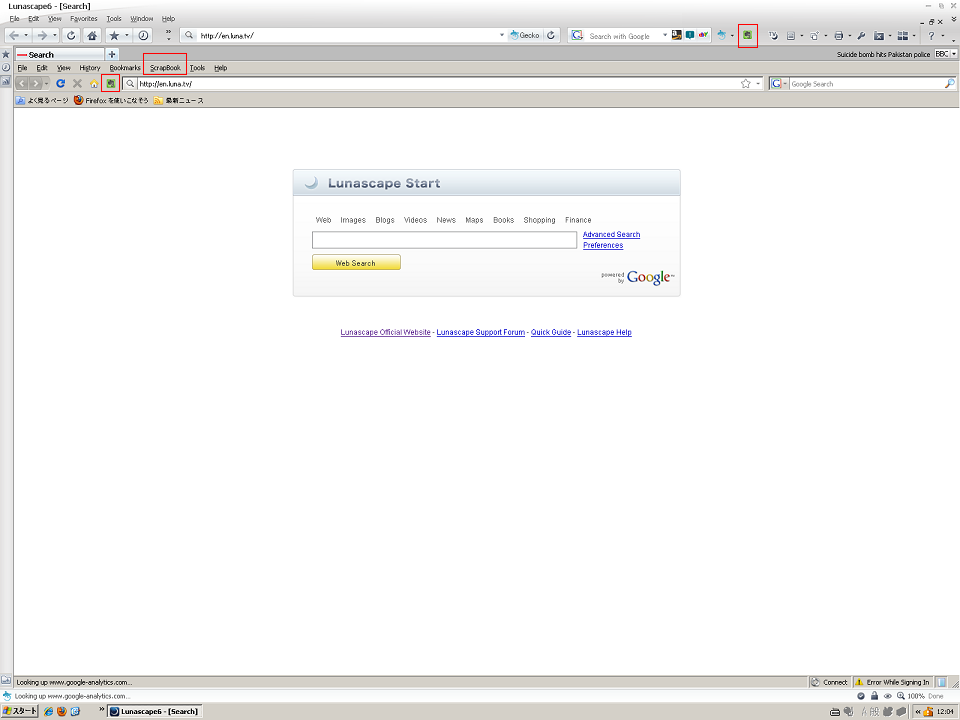
Task: Open Favorites sidebar star icon
Action: [6, 54]
